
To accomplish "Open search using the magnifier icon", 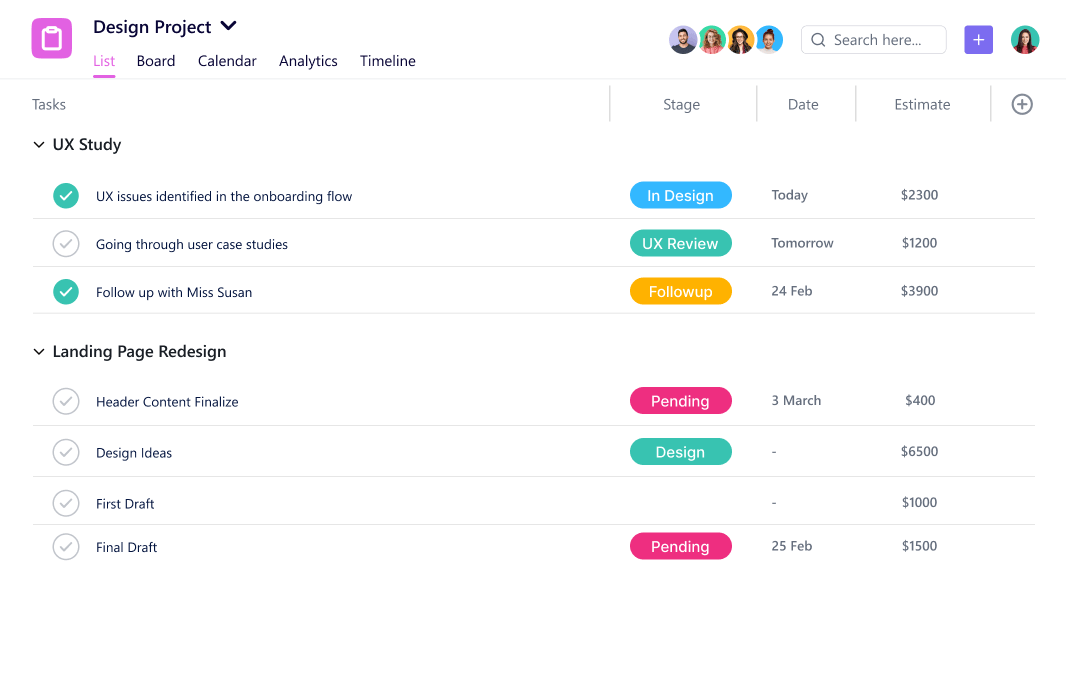I will click(x=818, y=40).
